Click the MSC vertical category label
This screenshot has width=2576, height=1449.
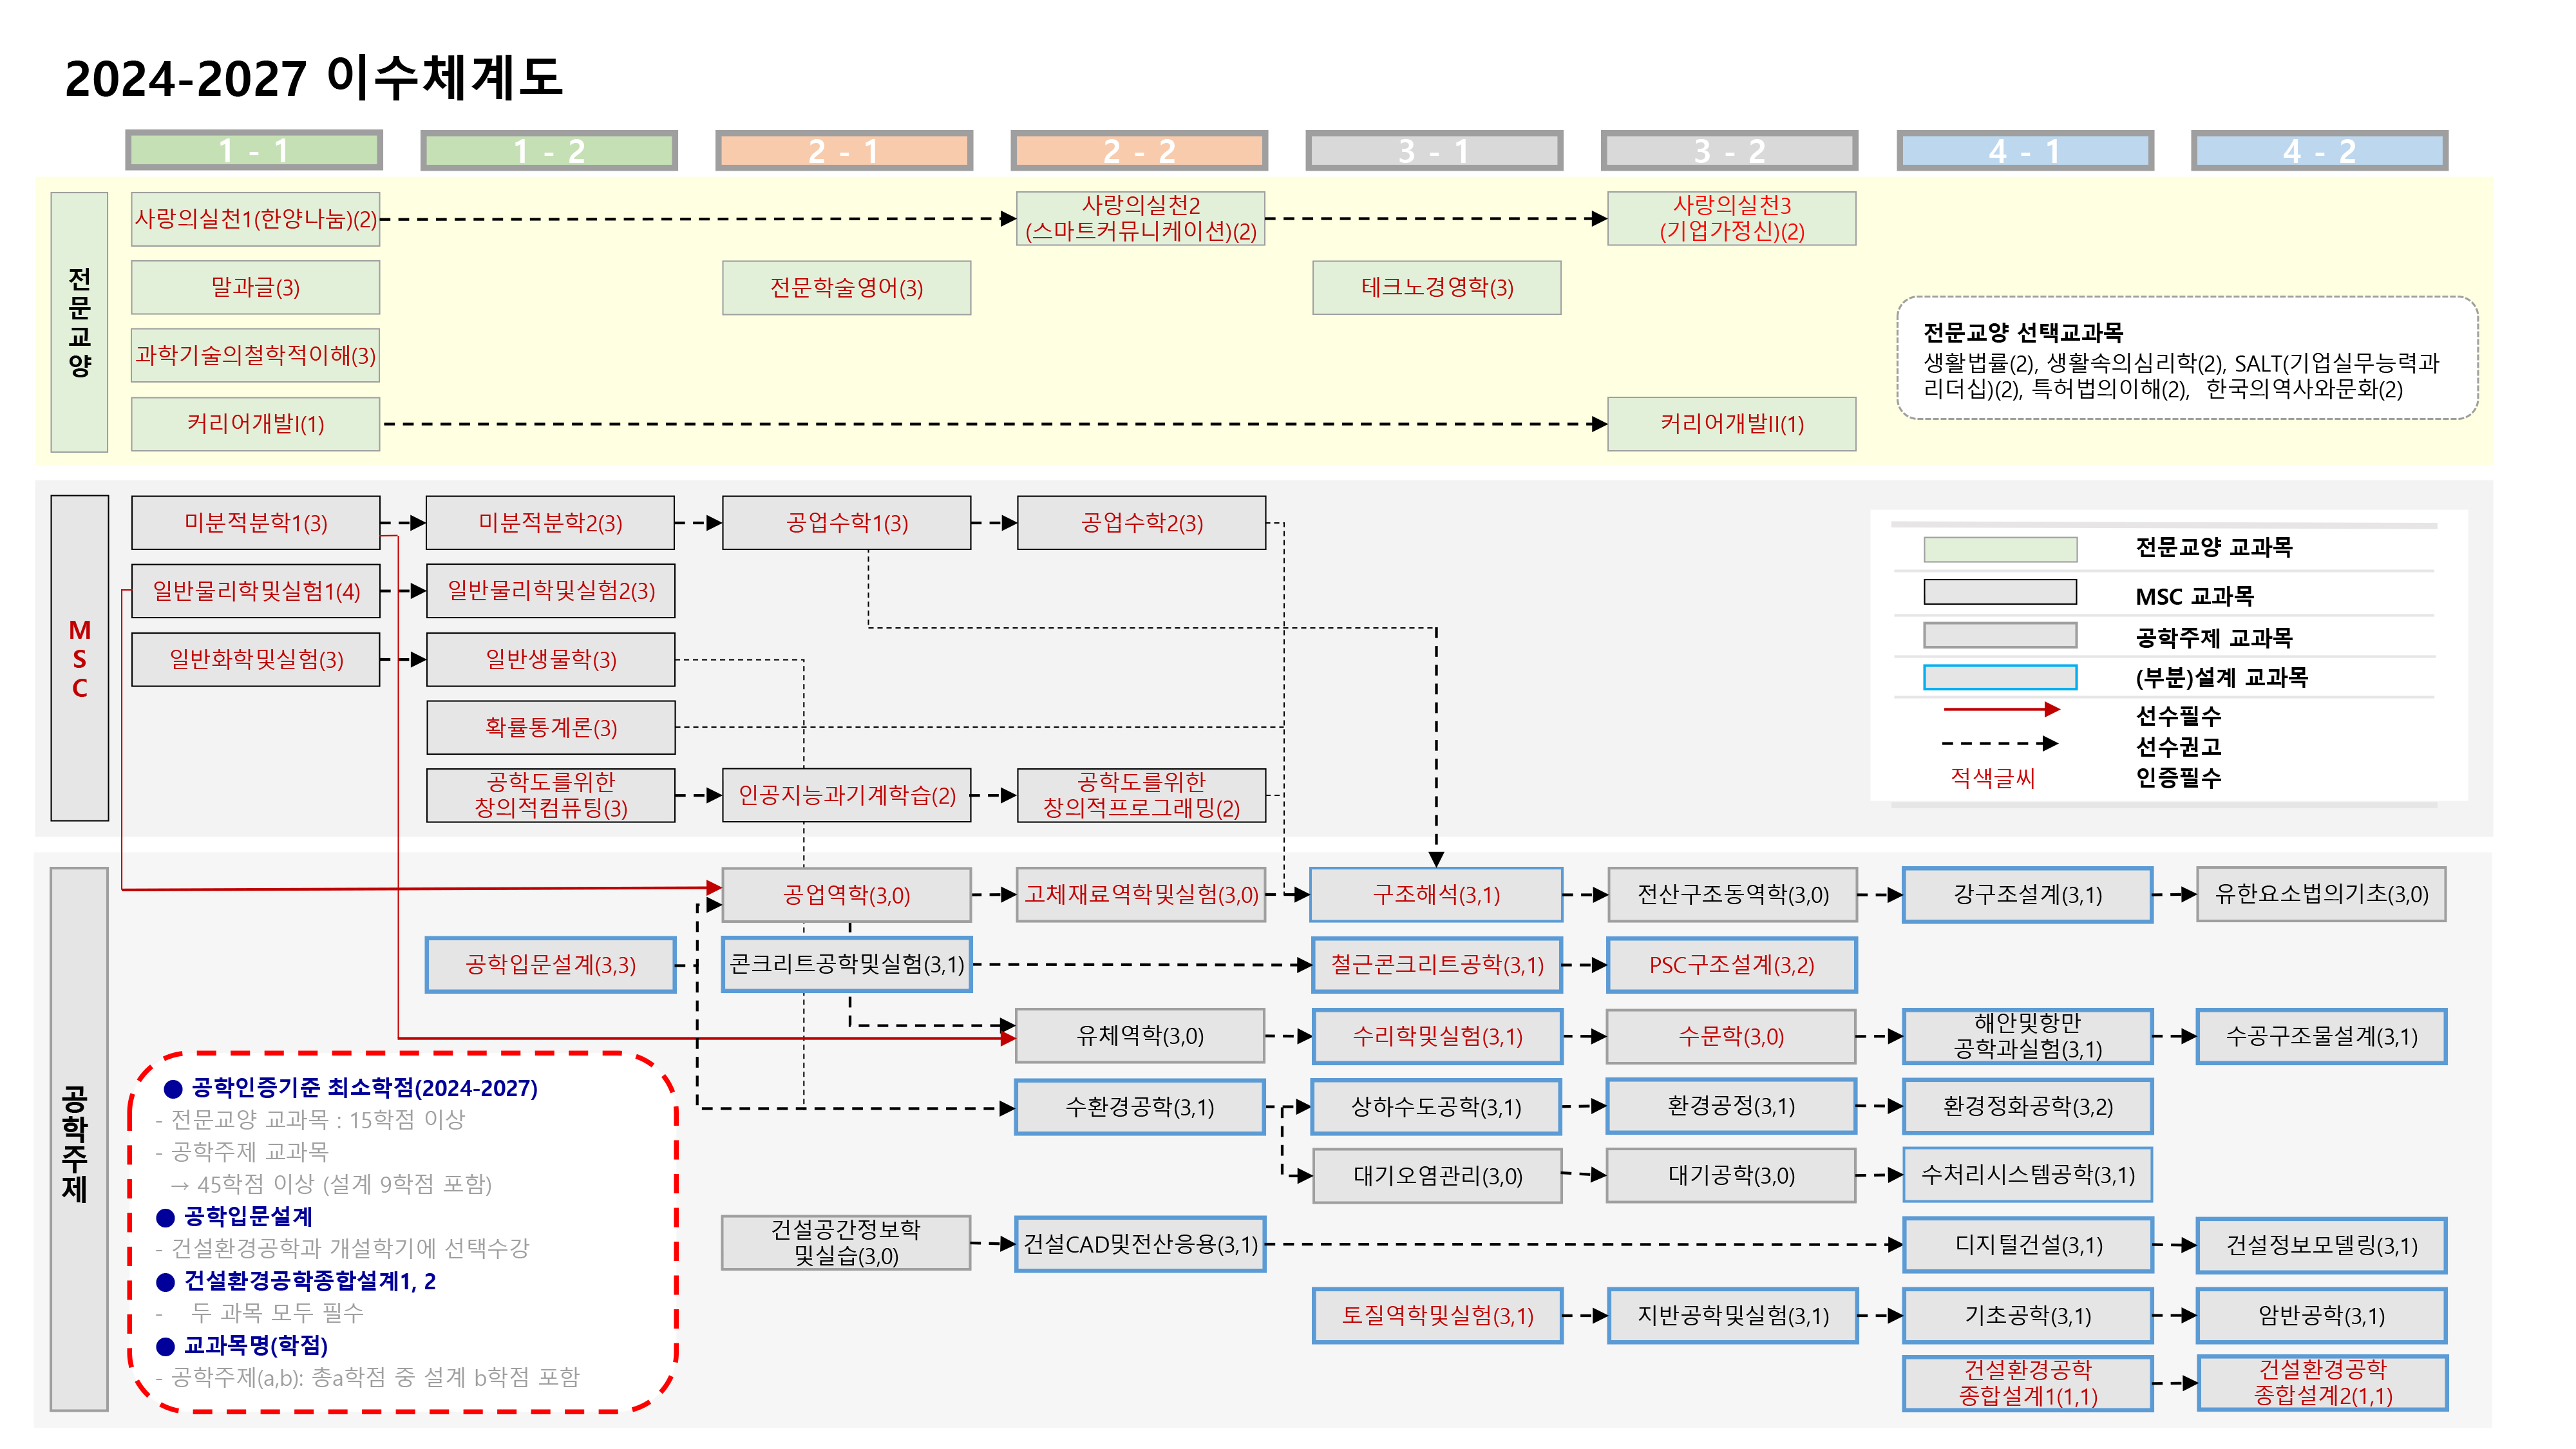(x=79, y=658)
